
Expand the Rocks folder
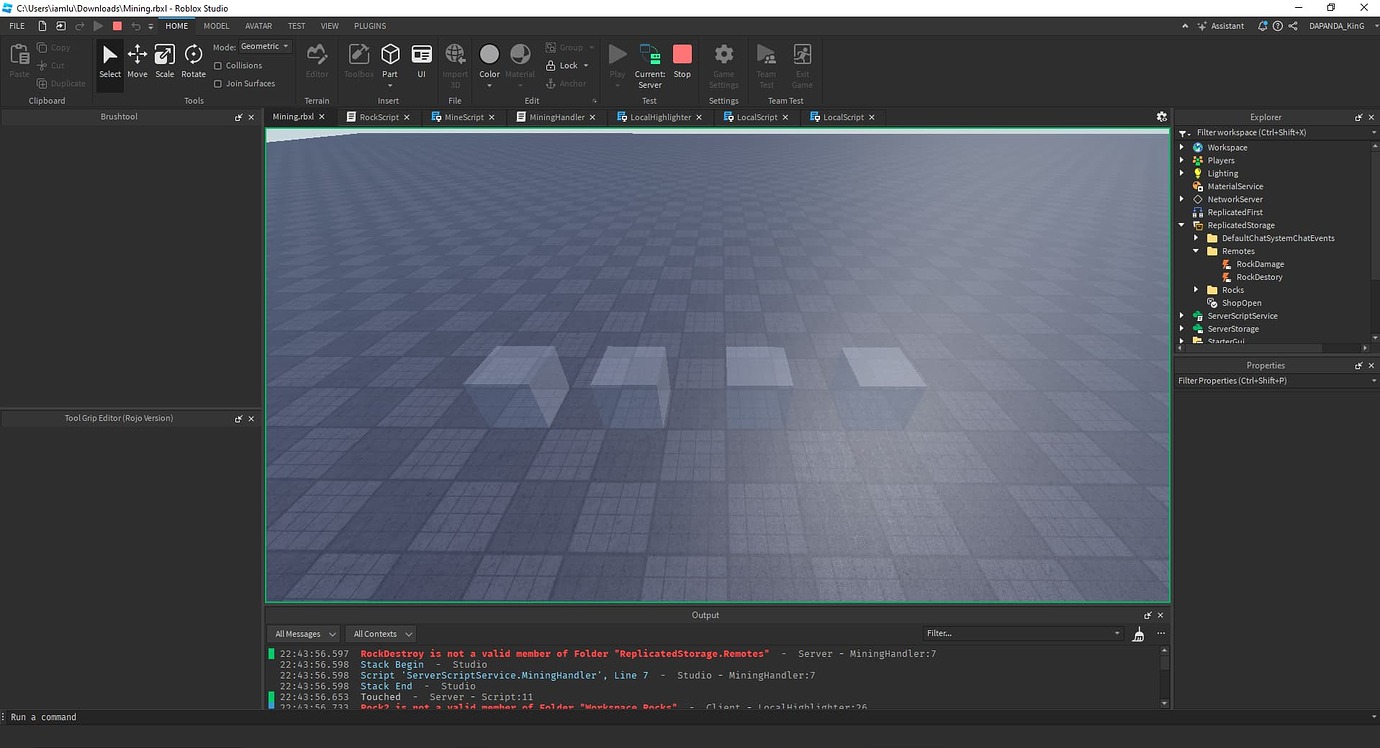1196,291
